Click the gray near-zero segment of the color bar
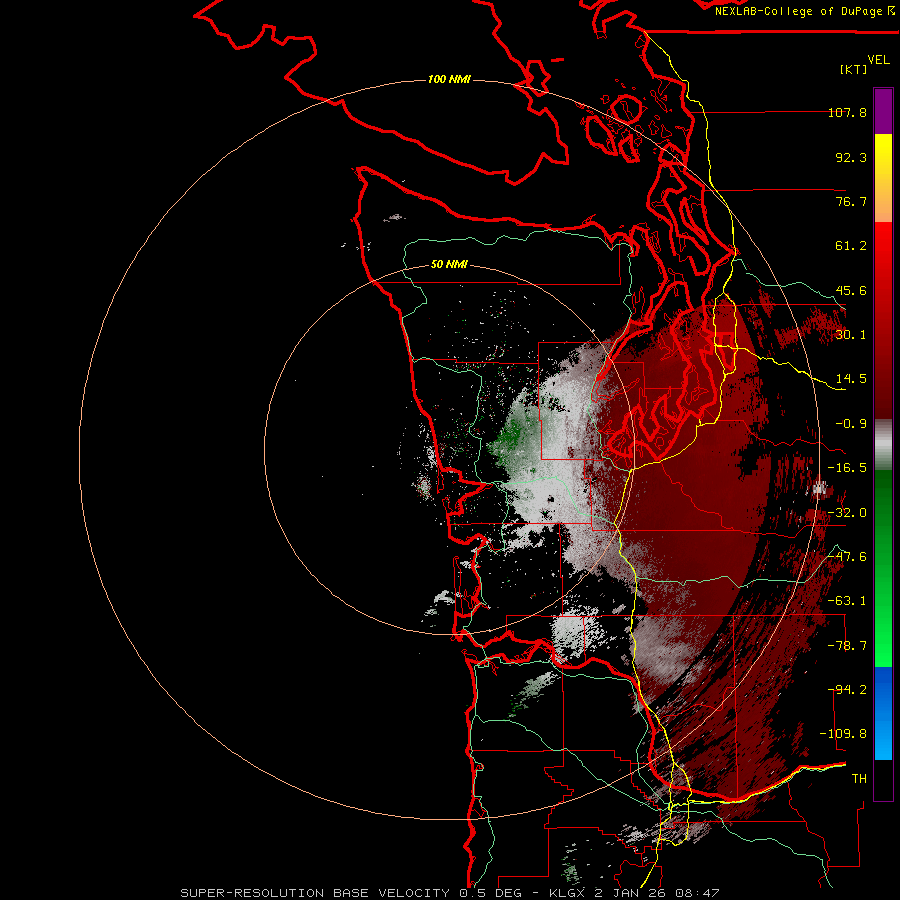Viewport: 900px width, 900px height. (883, 445)
